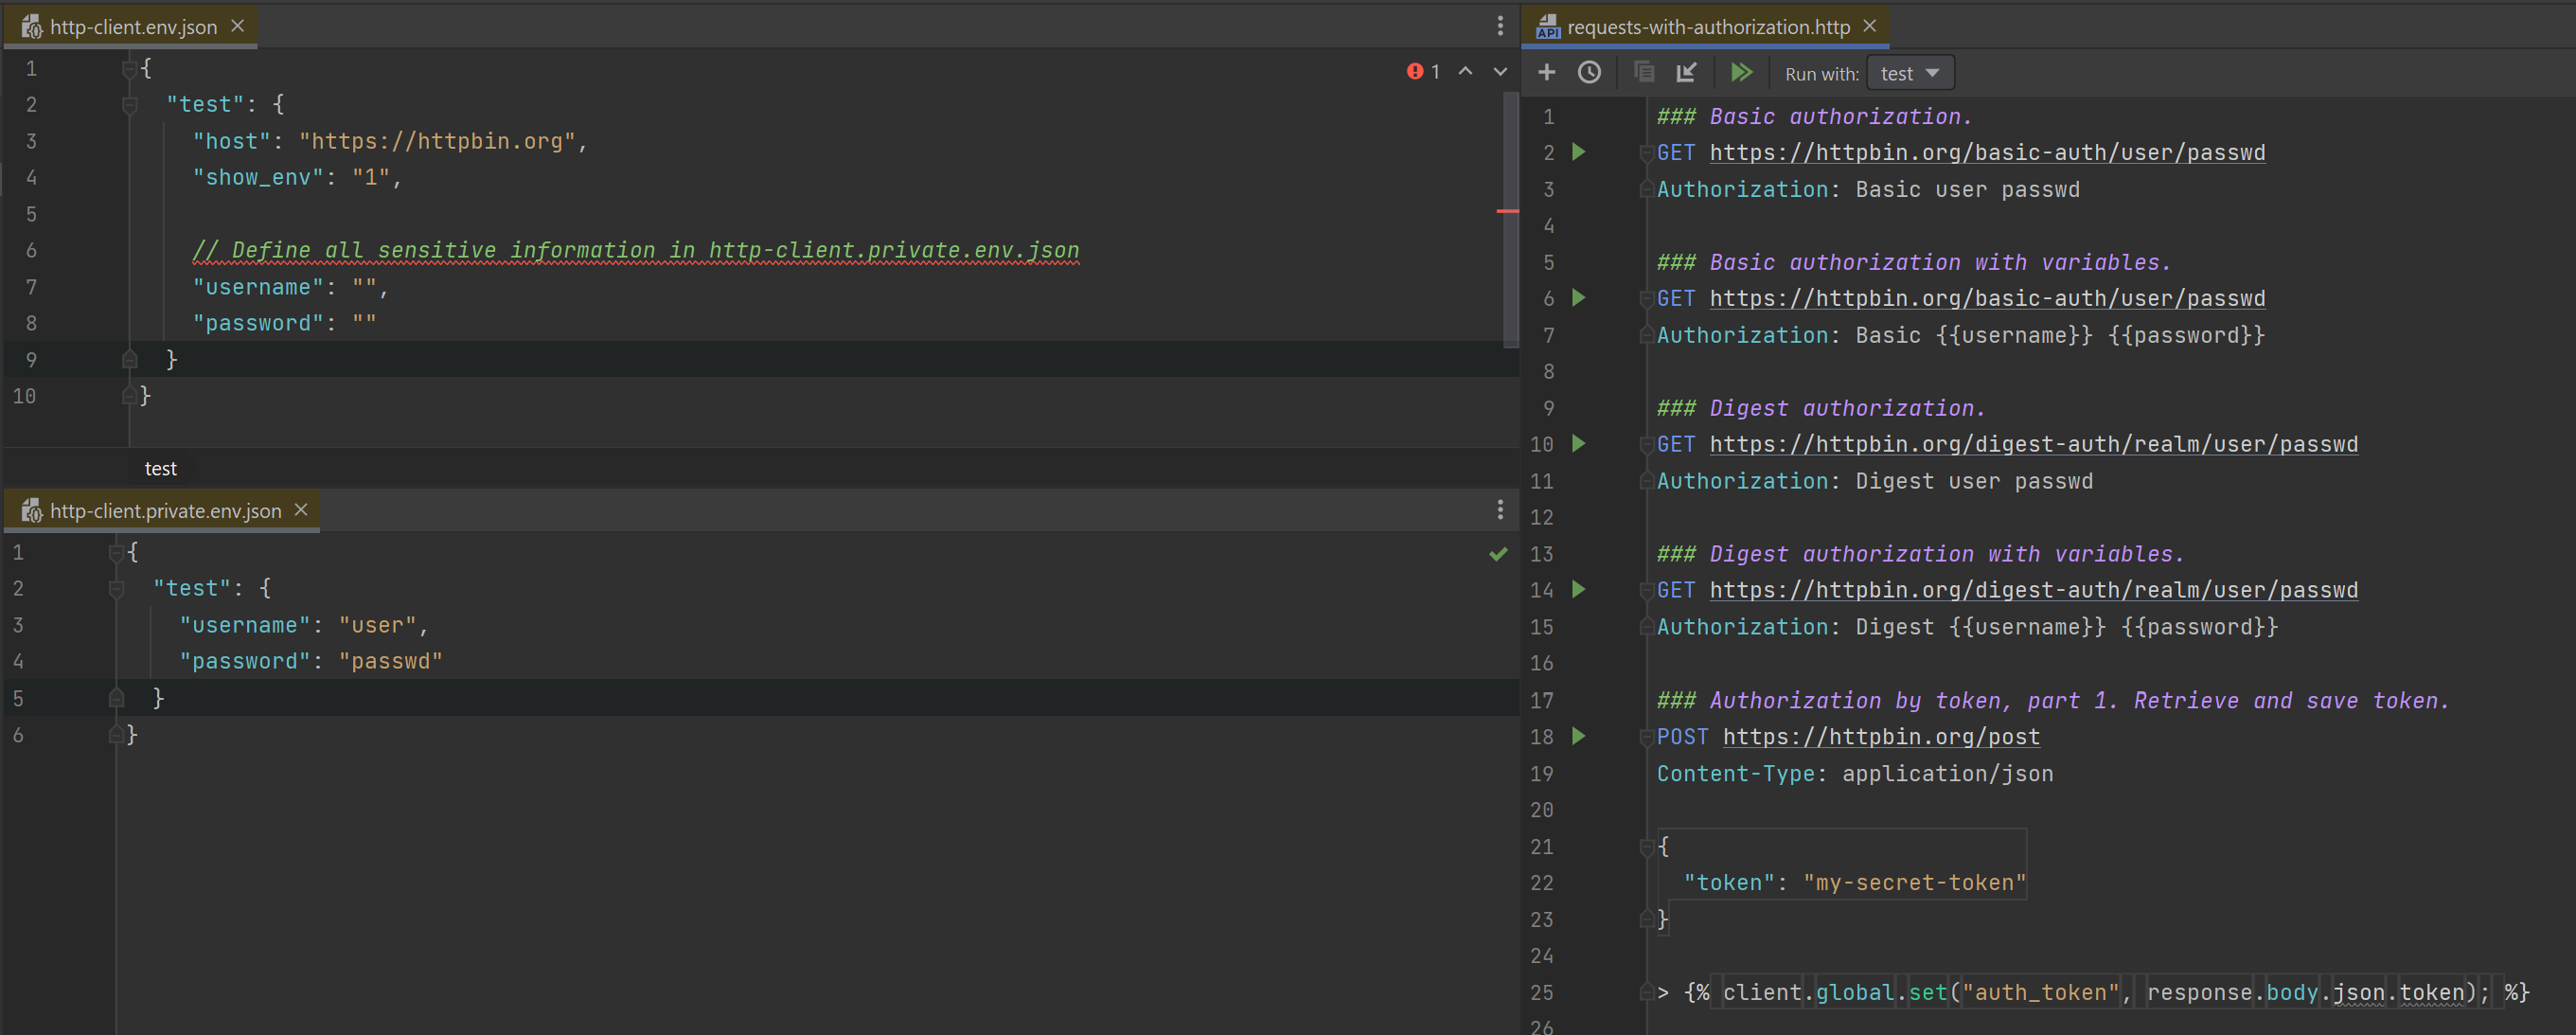Click the import-from-cURL icon in the toolbar
The height and width of the screenshot is (1035, 2576).
[1687, 72]
